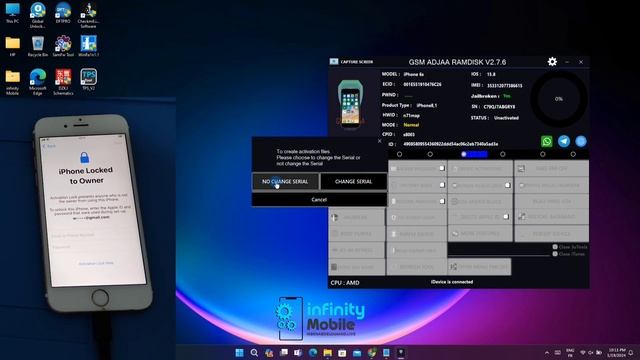Select the highlighted blue tab indicator
Viewport: 640px width, 360px height.
click(x=474, y=154)
